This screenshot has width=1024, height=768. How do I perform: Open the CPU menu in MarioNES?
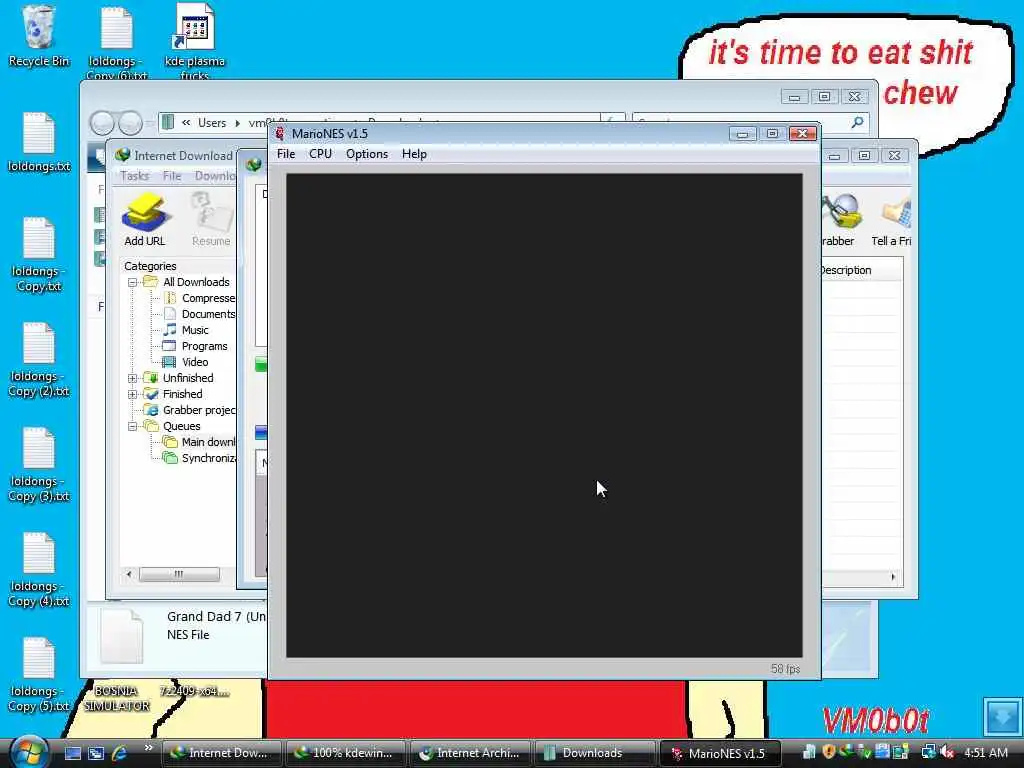tap(320, 154)
